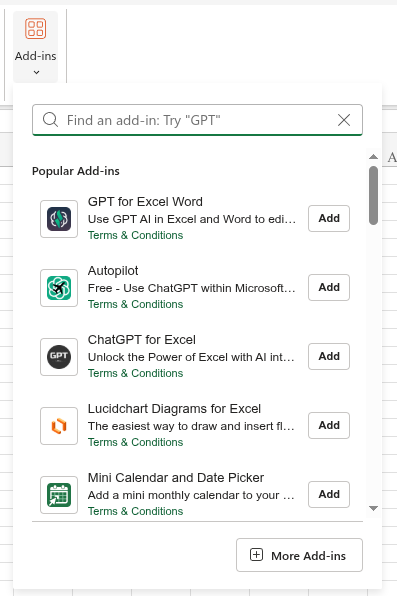Select the Autopilot title

point(113,271)
